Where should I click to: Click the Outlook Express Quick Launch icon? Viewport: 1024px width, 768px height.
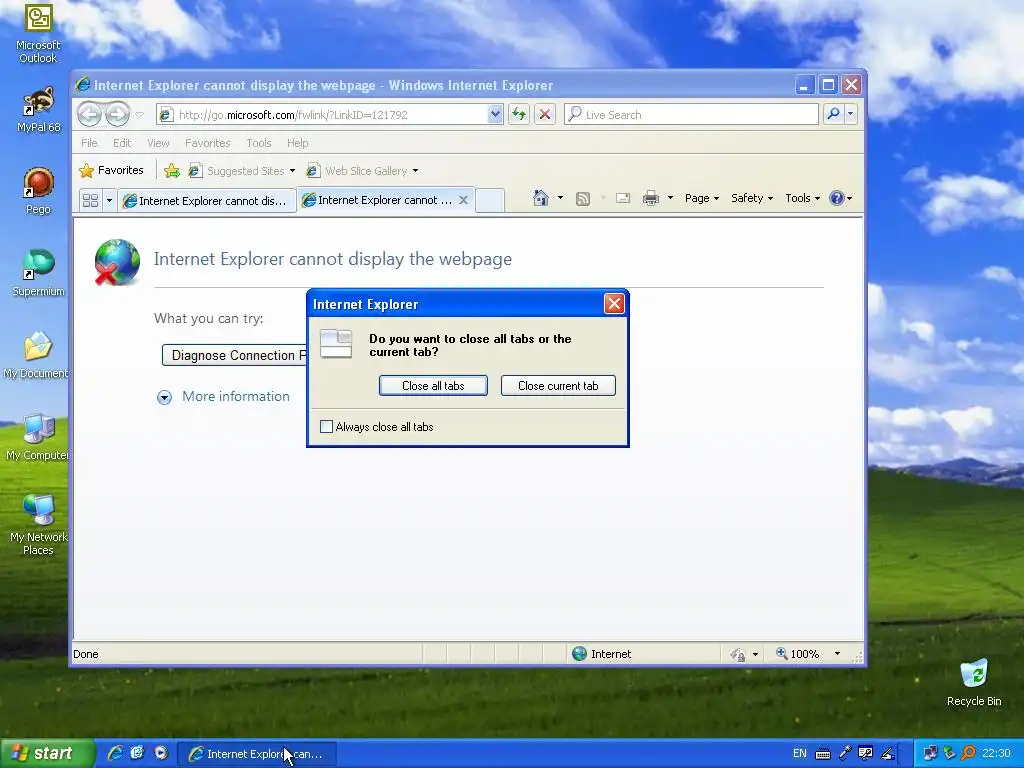pyautogui.click(x=137, y=753)
